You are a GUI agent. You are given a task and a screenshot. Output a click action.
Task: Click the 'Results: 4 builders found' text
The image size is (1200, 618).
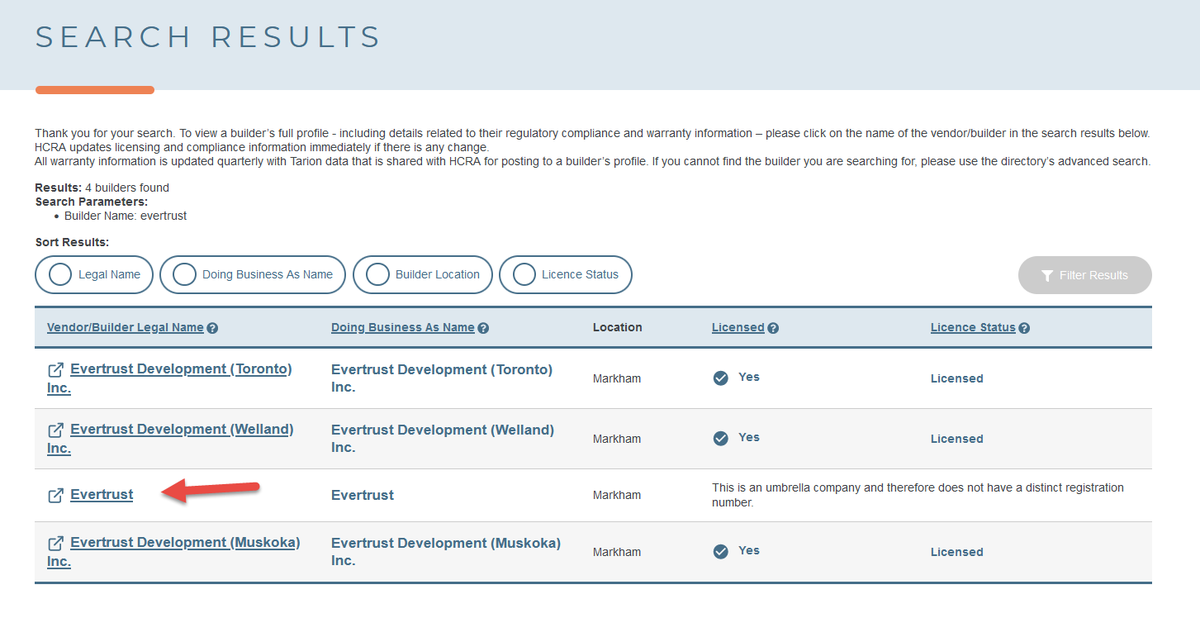[x=102, y=188]
